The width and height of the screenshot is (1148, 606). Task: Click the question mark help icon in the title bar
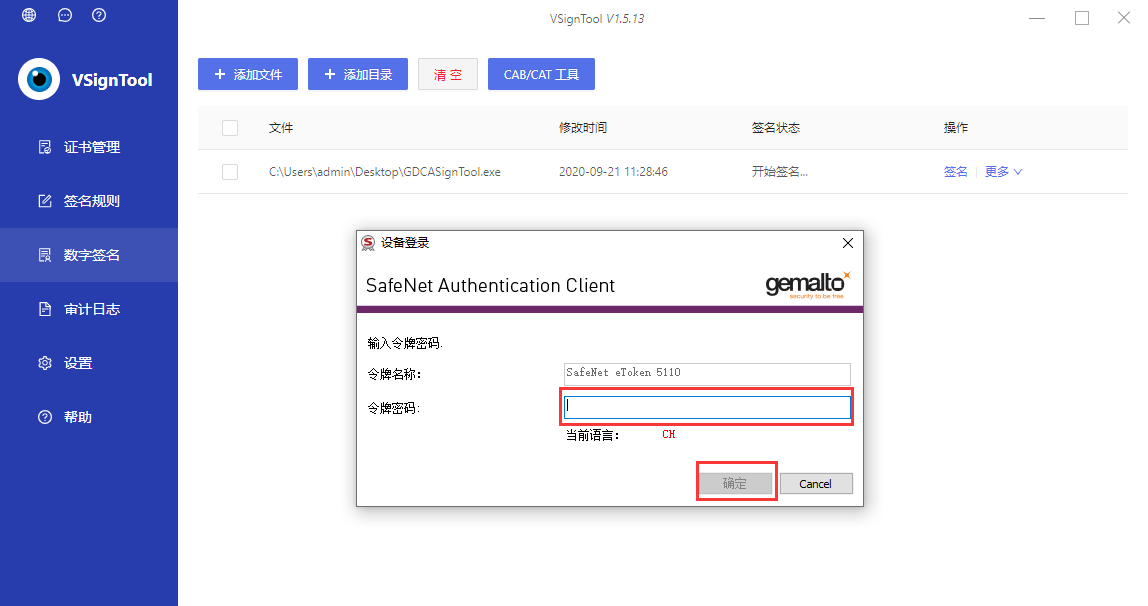coord(100,15)
